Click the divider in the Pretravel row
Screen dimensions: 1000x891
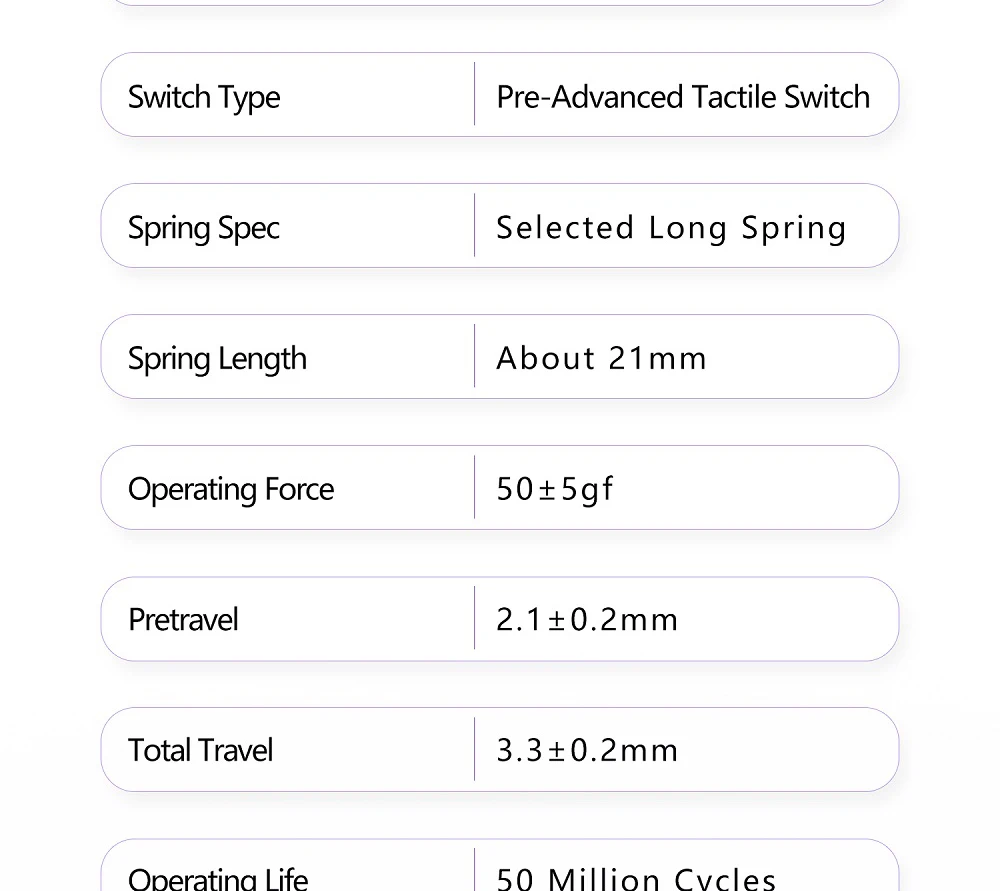tap(474, 617)
